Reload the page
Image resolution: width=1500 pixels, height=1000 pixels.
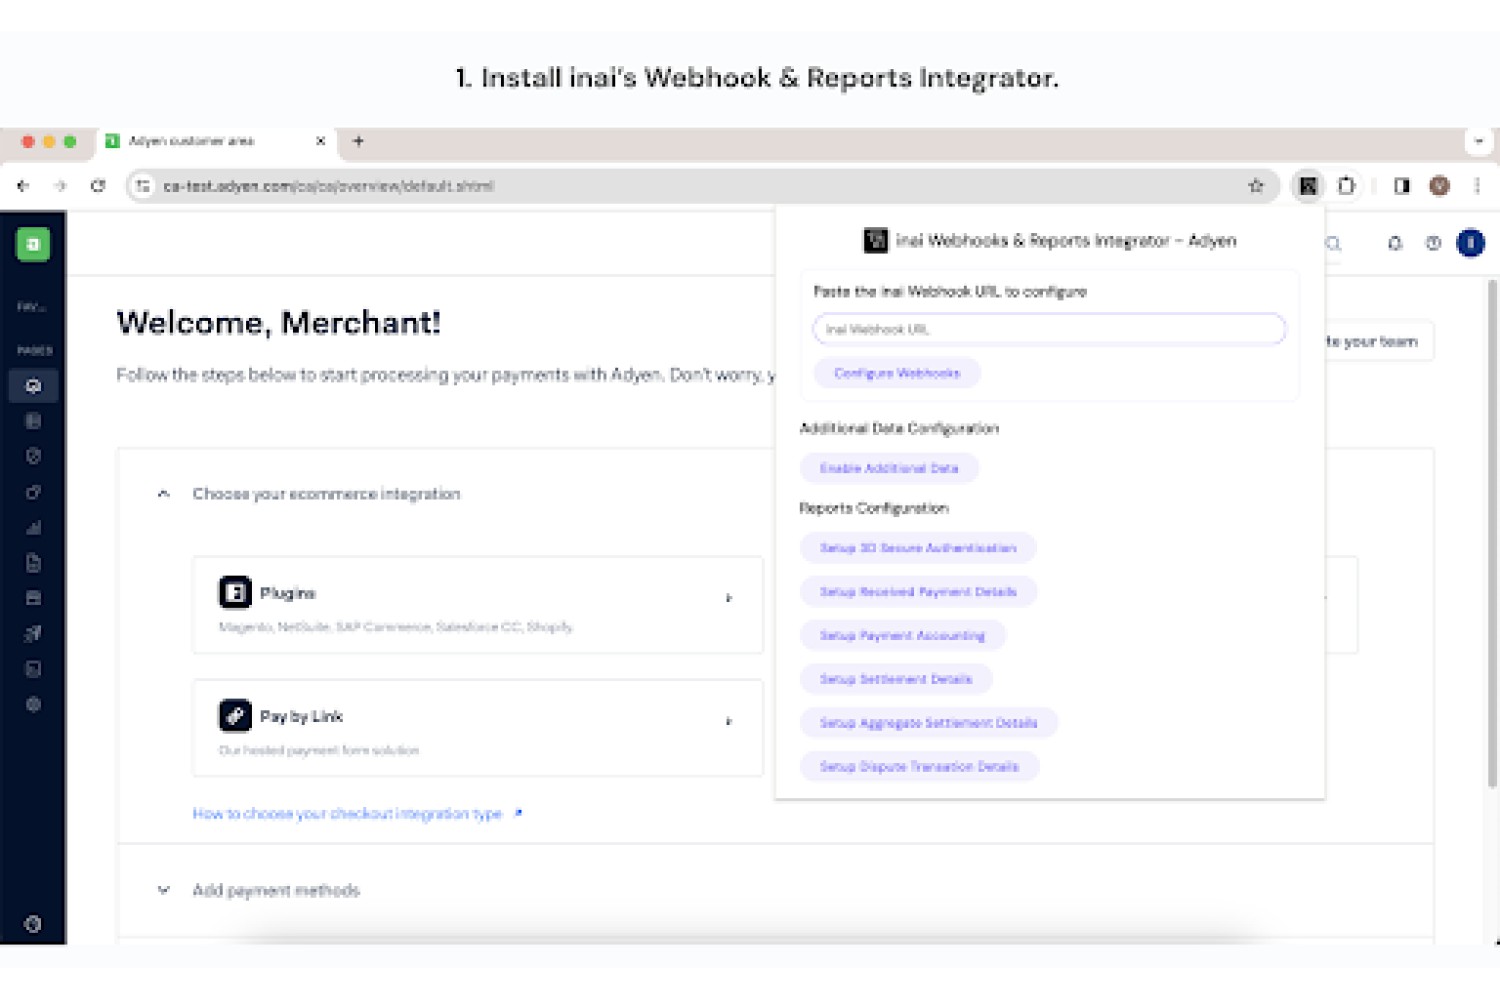[98, 186]
